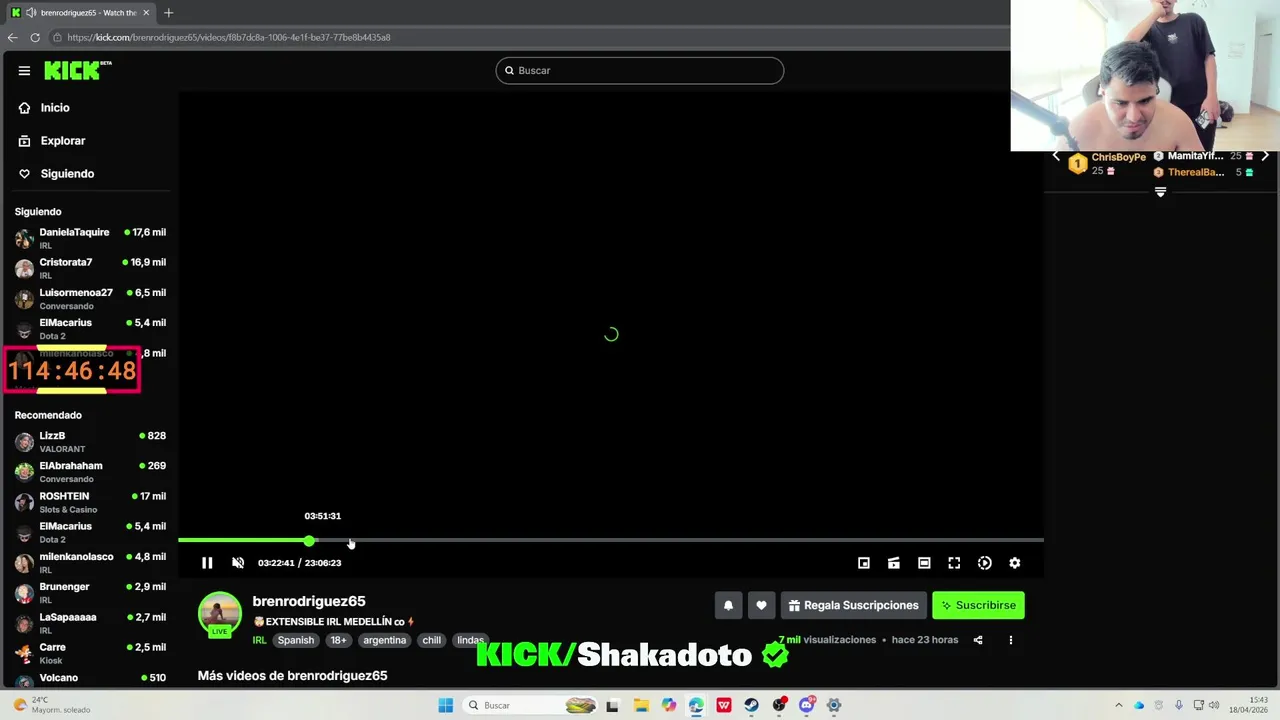The image size is (1280, 720).
Task: Open Microsoft Edge from taskbar
Action: click(x=696, y=705)
